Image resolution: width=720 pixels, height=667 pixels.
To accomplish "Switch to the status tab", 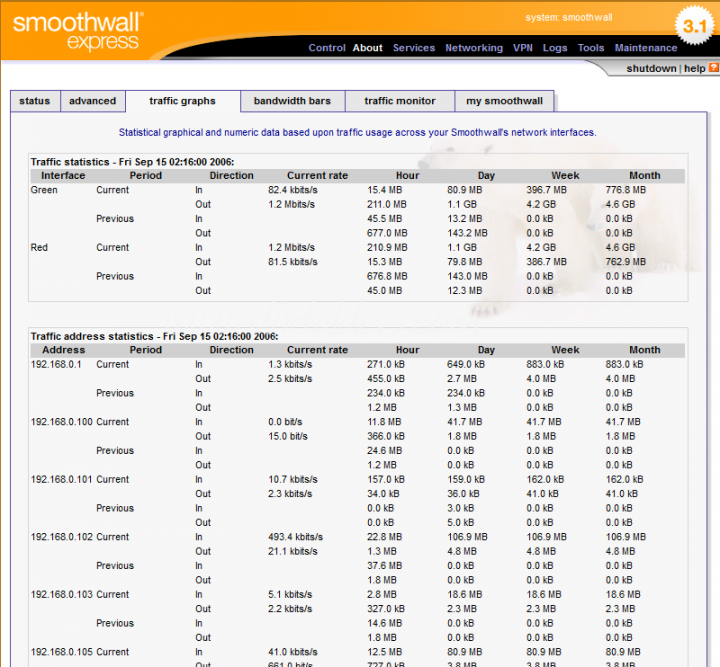I will coord(35,101).
